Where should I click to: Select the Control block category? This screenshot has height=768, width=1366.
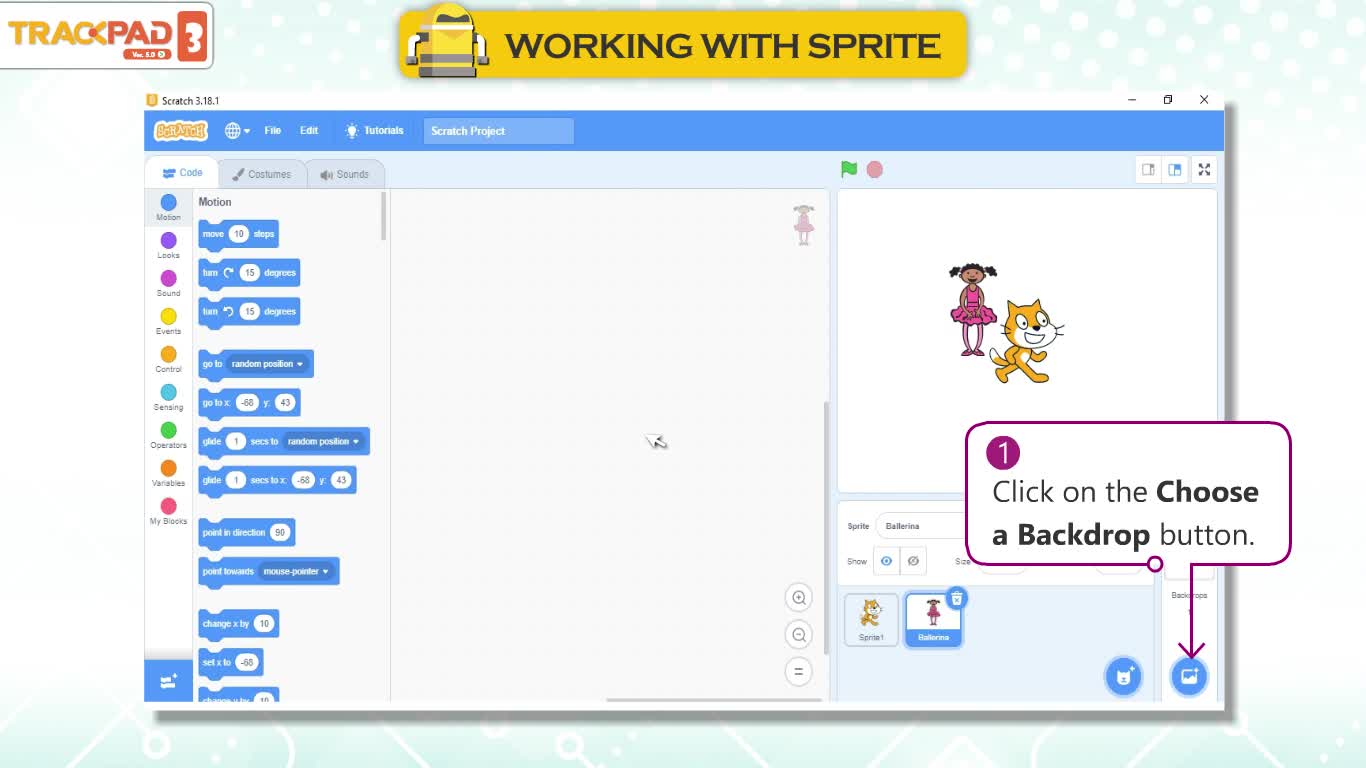point(168,360)
